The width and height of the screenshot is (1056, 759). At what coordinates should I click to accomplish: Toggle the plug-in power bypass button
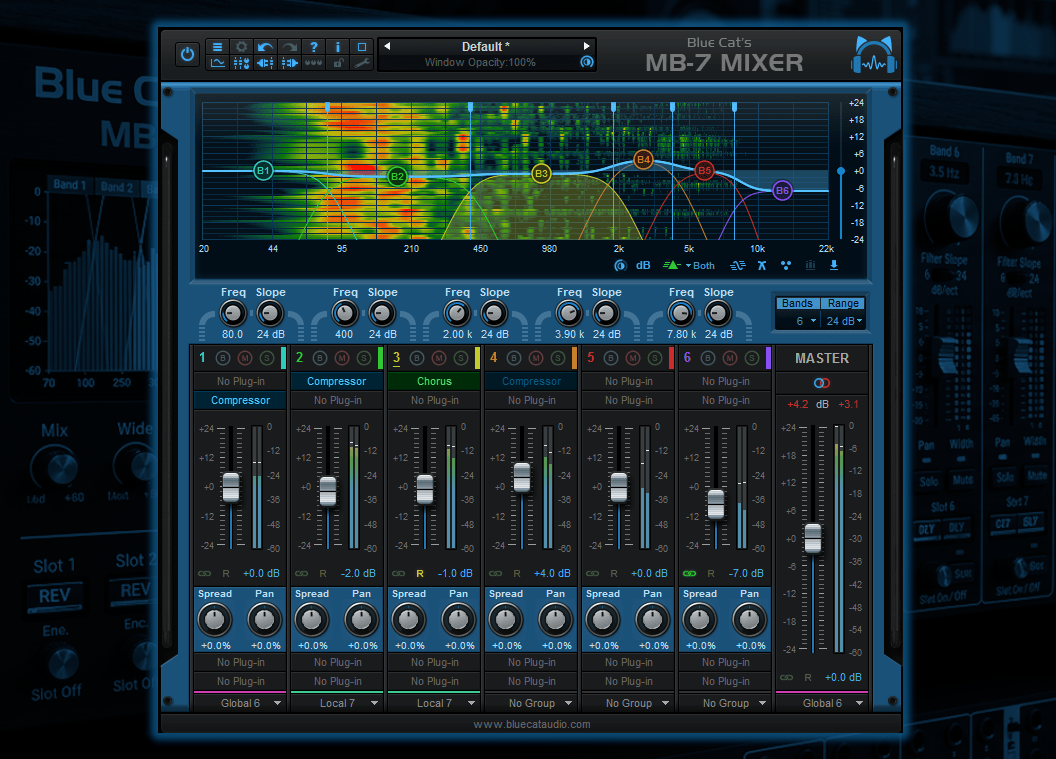(x=187, y=55)
